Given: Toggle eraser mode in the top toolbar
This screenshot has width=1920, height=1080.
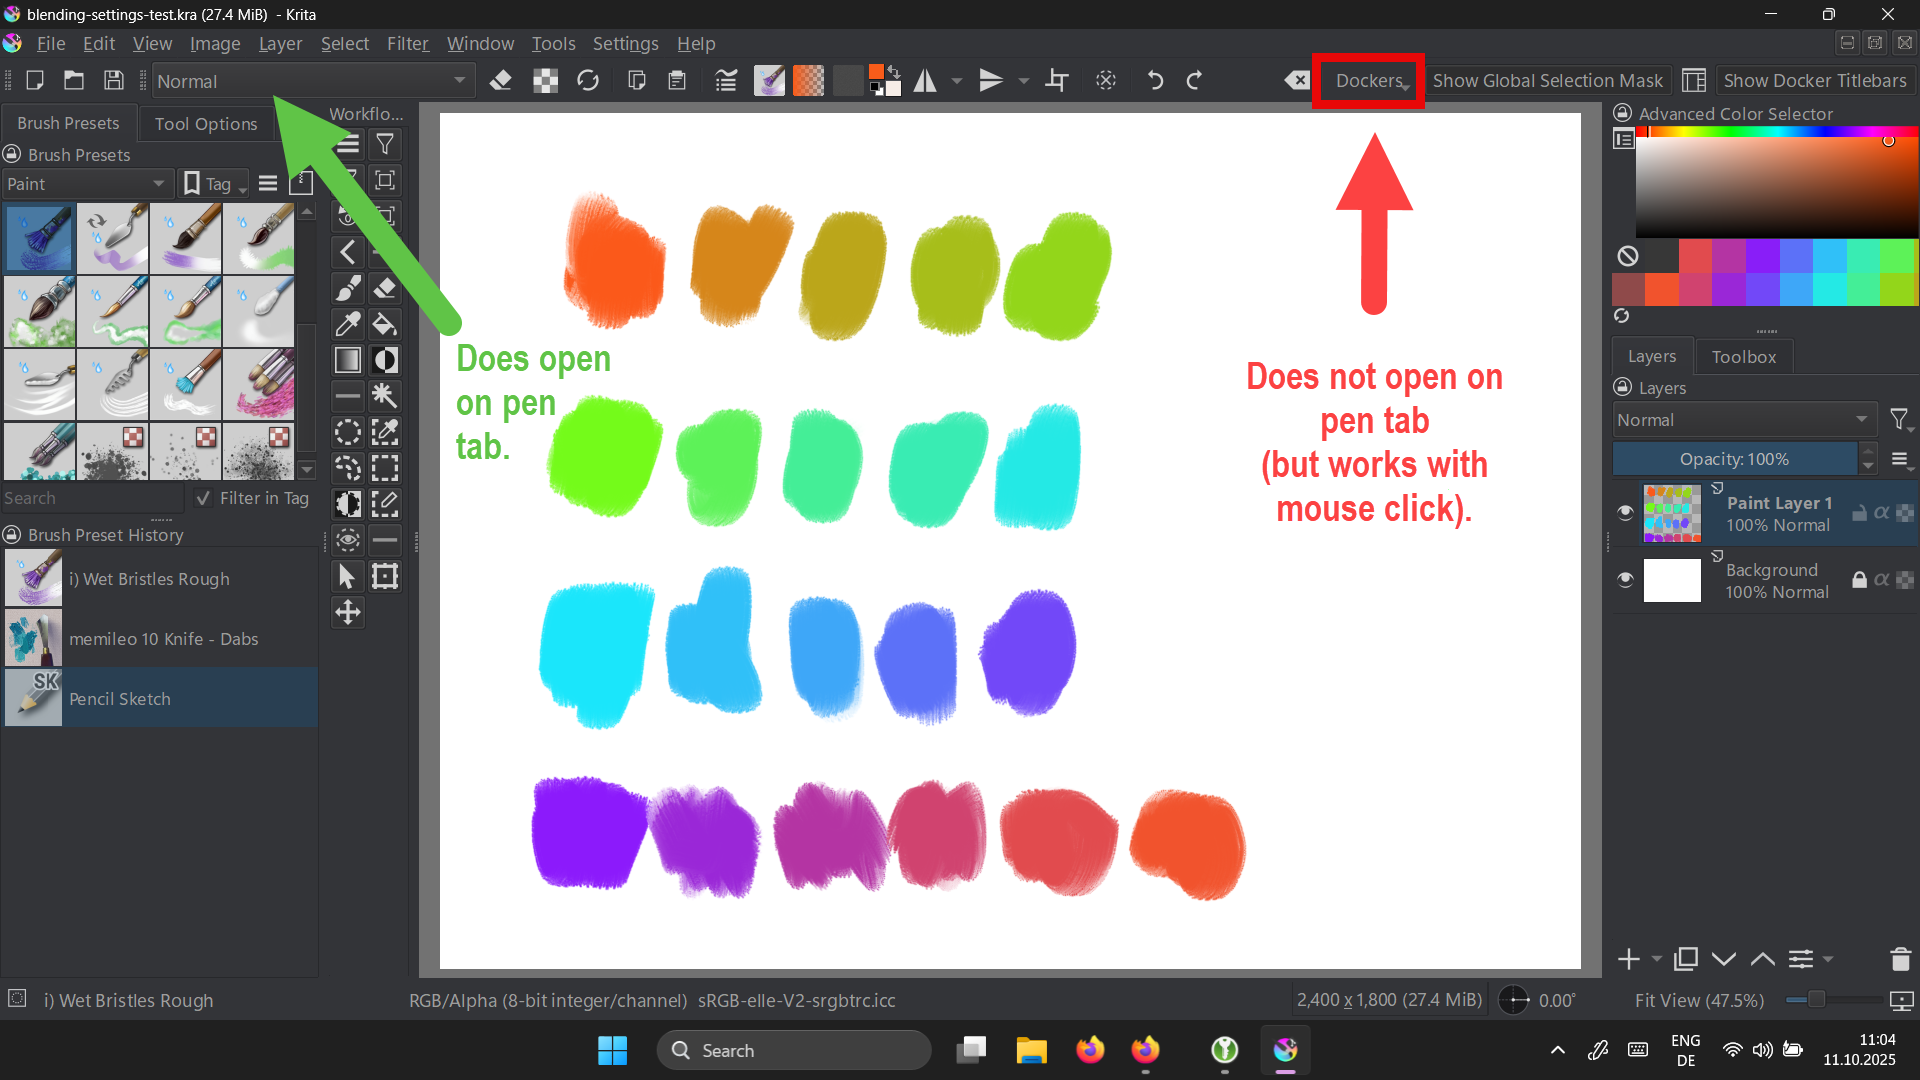Looking at the screenshot, I should click(x=501, y=81).
